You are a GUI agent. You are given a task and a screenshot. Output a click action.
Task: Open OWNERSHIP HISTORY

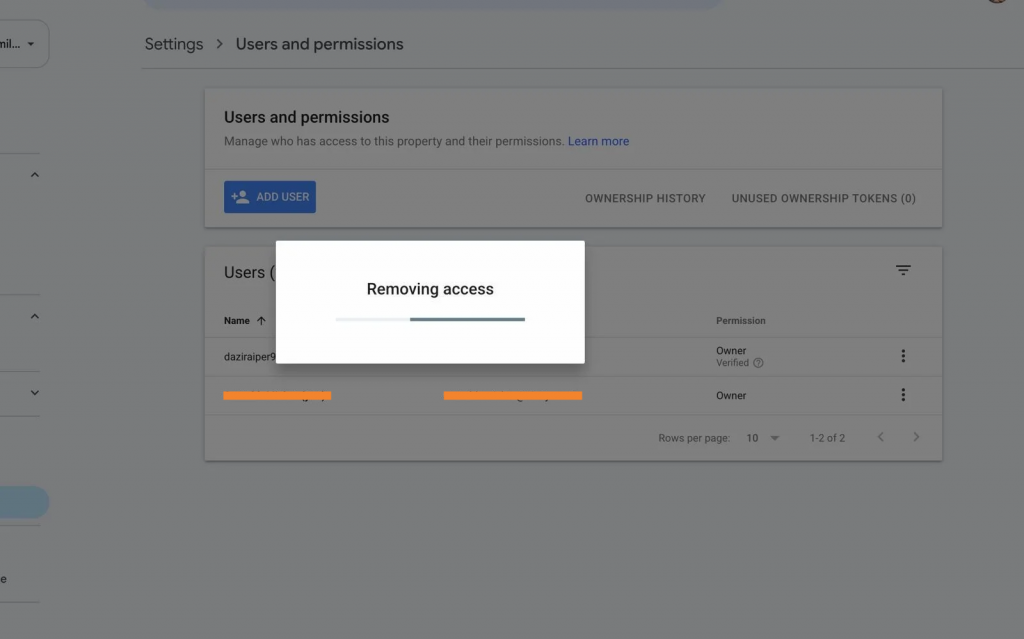click(645, 198)
